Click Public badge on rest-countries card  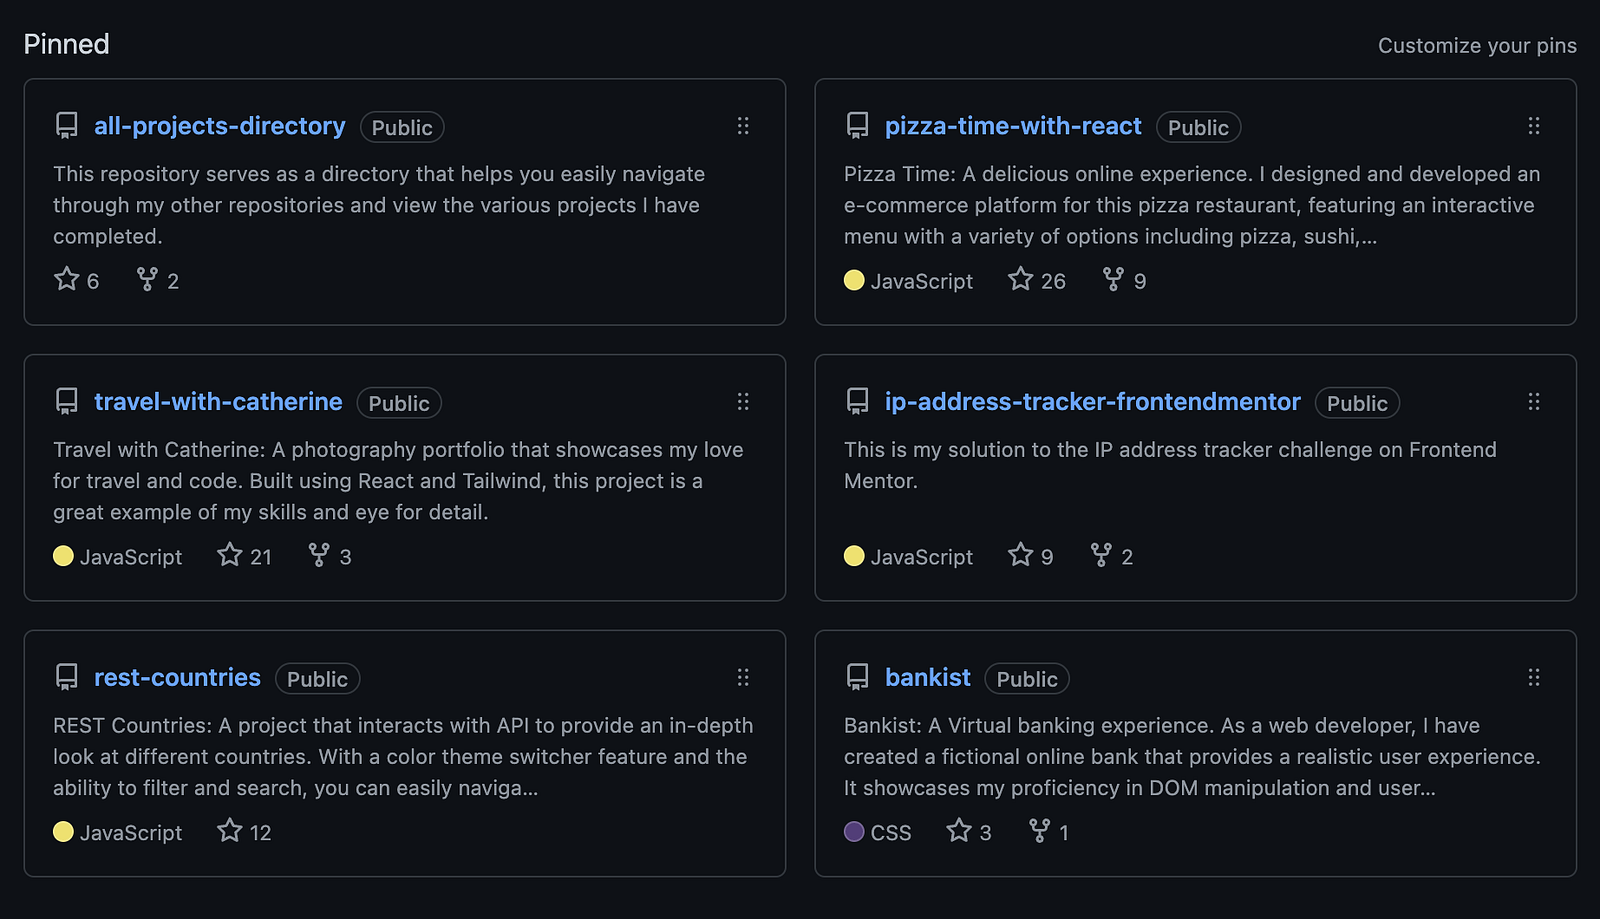(317, 679)
